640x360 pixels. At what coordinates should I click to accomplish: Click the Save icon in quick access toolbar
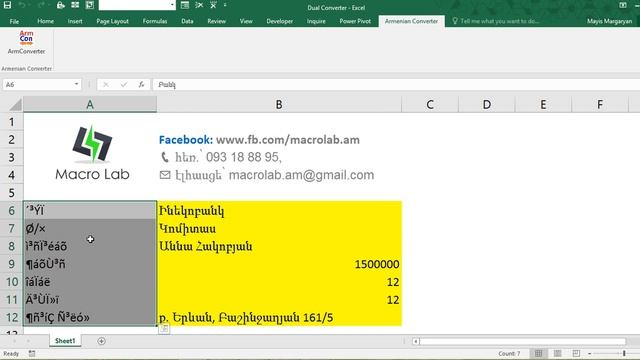7,5
